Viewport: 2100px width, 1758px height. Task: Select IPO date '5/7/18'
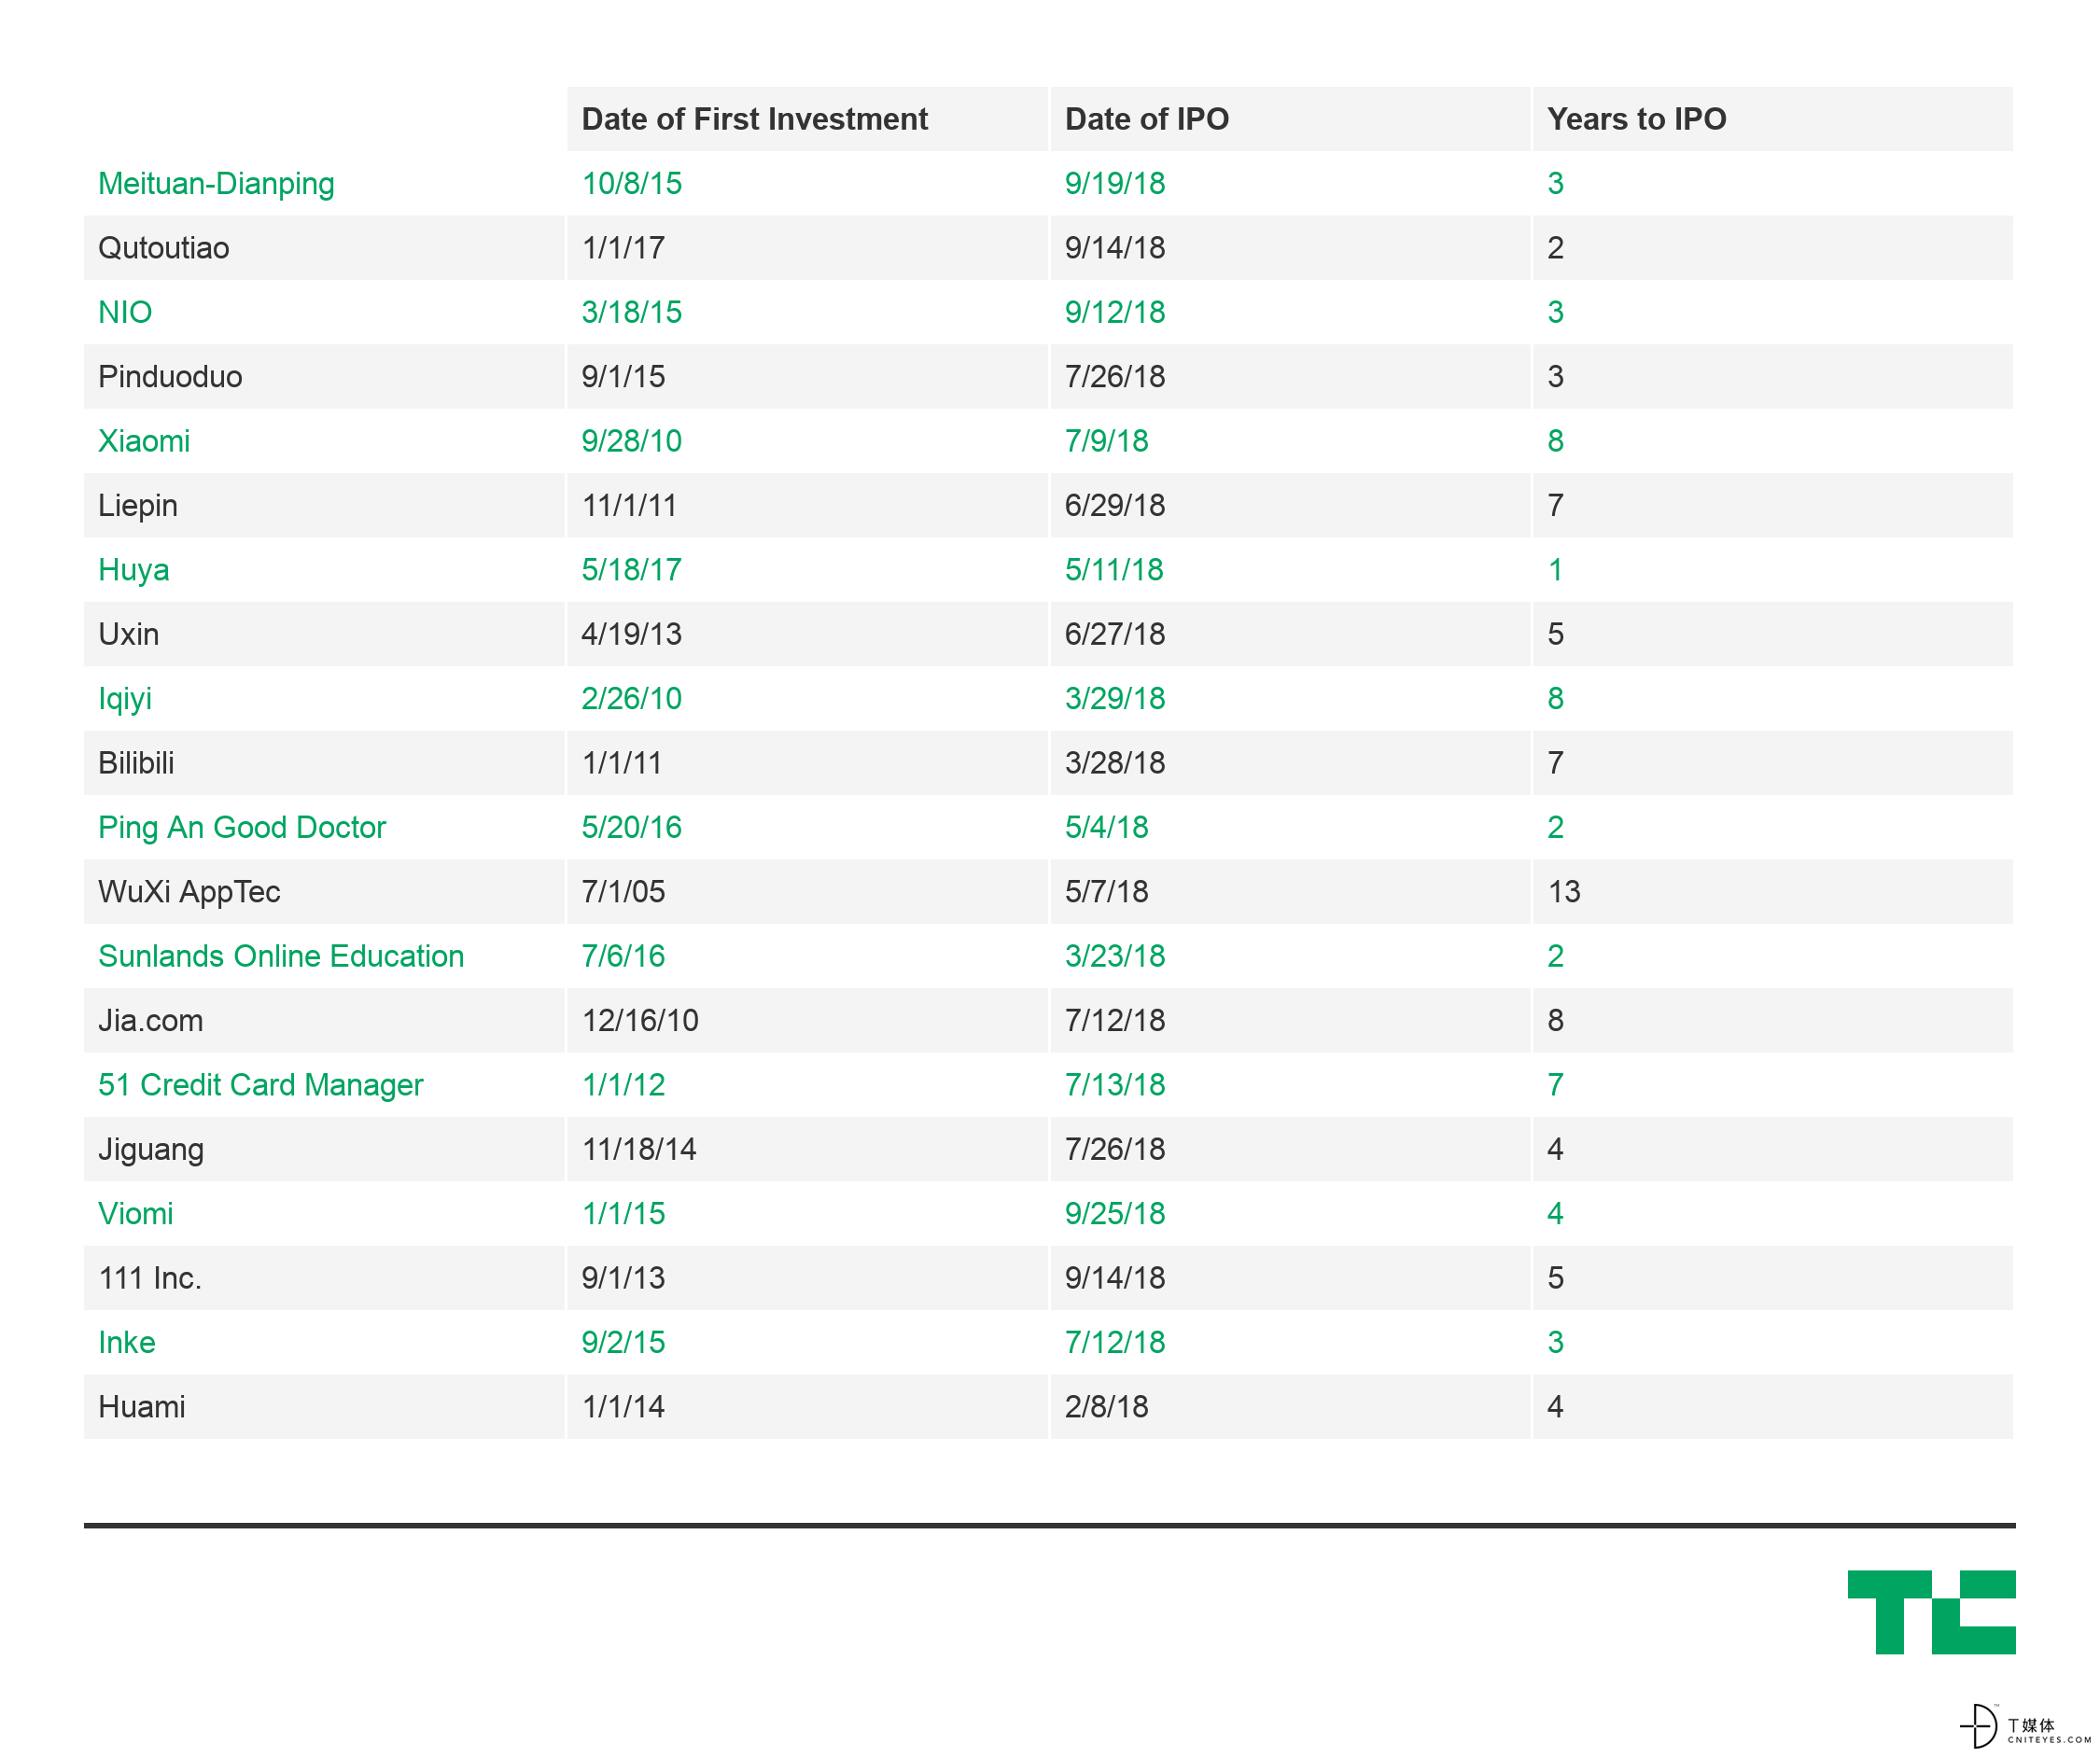[1106, 892]
